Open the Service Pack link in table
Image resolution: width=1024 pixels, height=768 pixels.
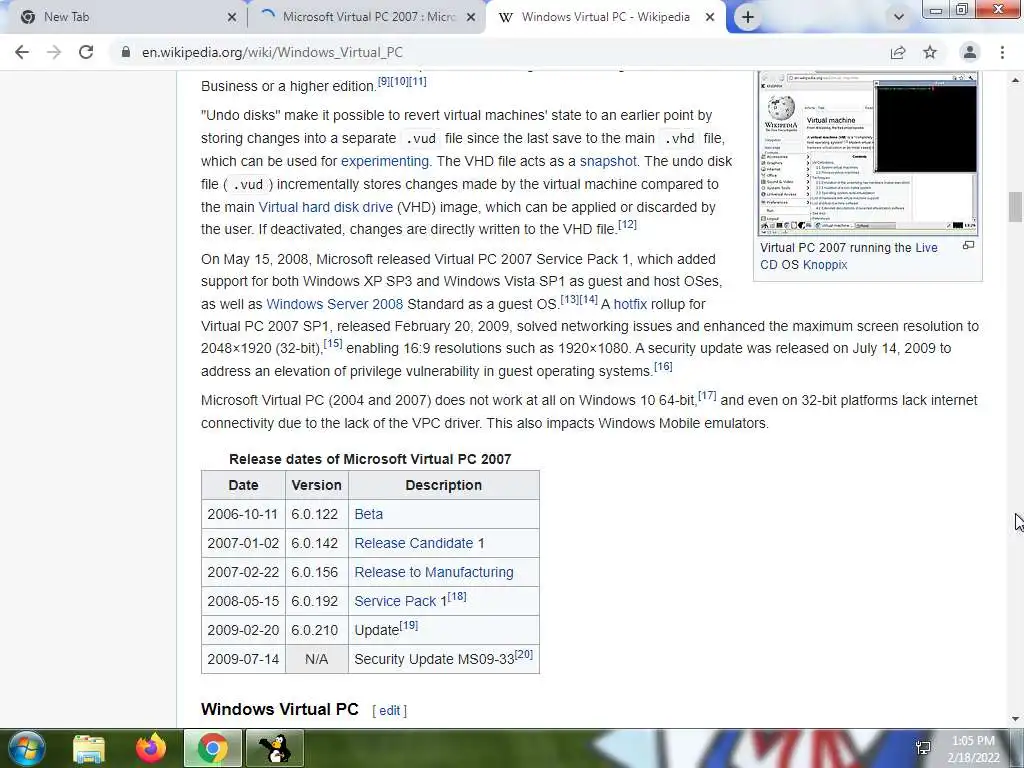click(400, 601)
